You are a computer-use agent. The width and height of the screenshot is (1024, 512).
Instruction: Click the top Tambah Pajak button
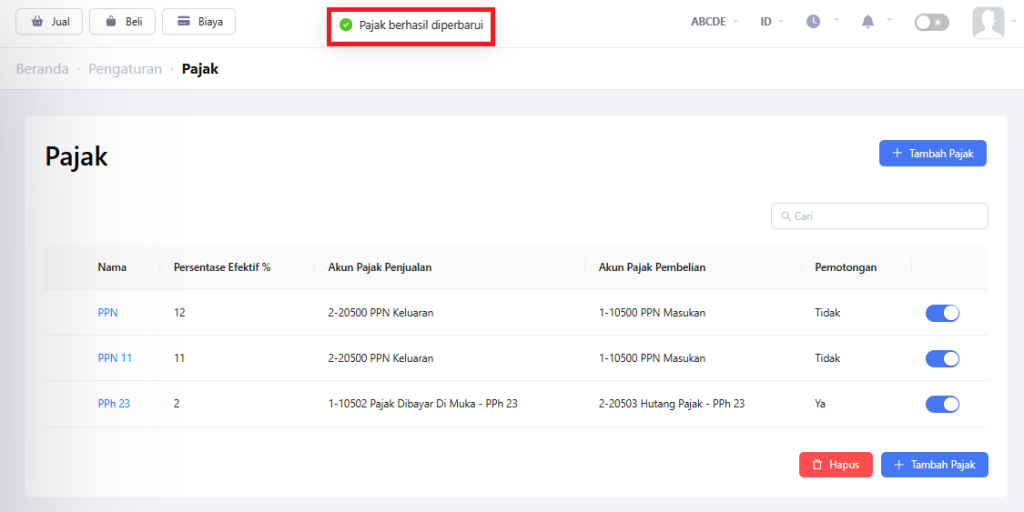tap(932, 153)
